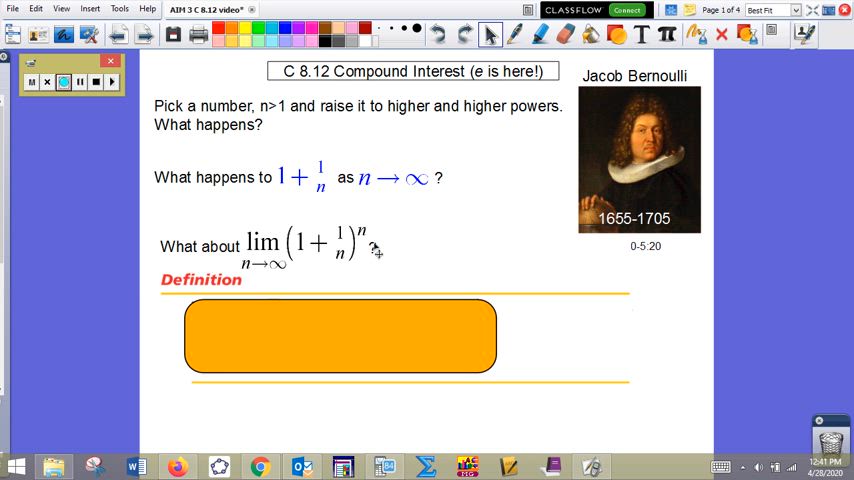The image size is (854, 480).
Task: Choose the smallest pen width dot
Action: click(379, 28)
